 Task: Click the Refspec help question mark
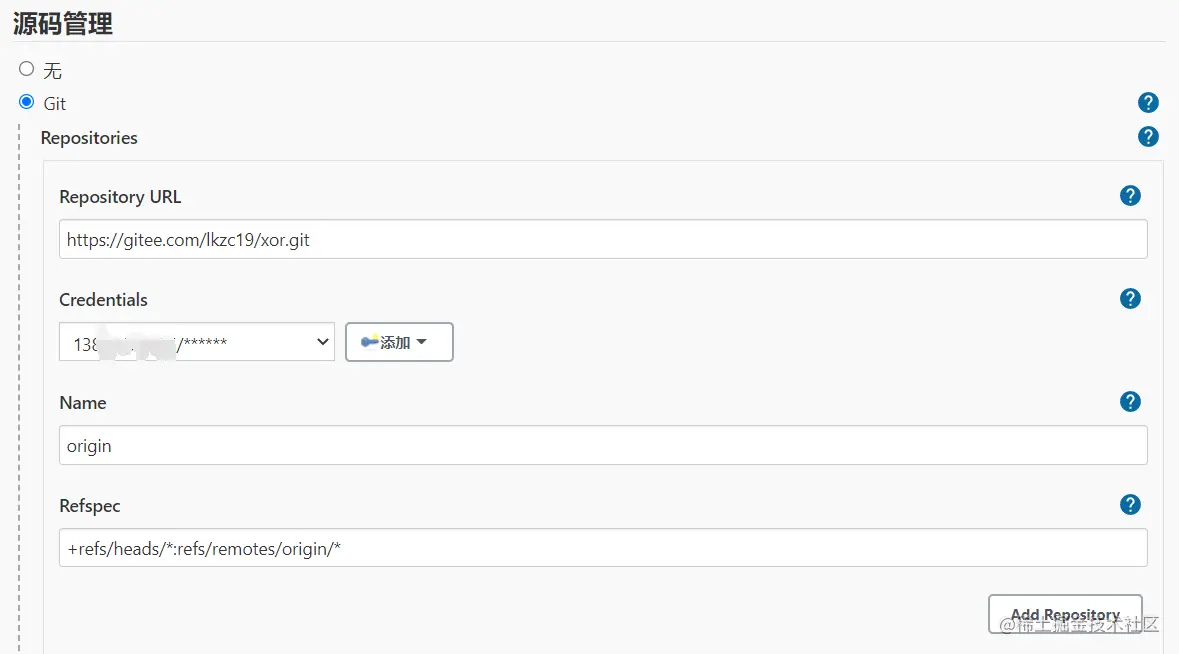(1130, 504)
